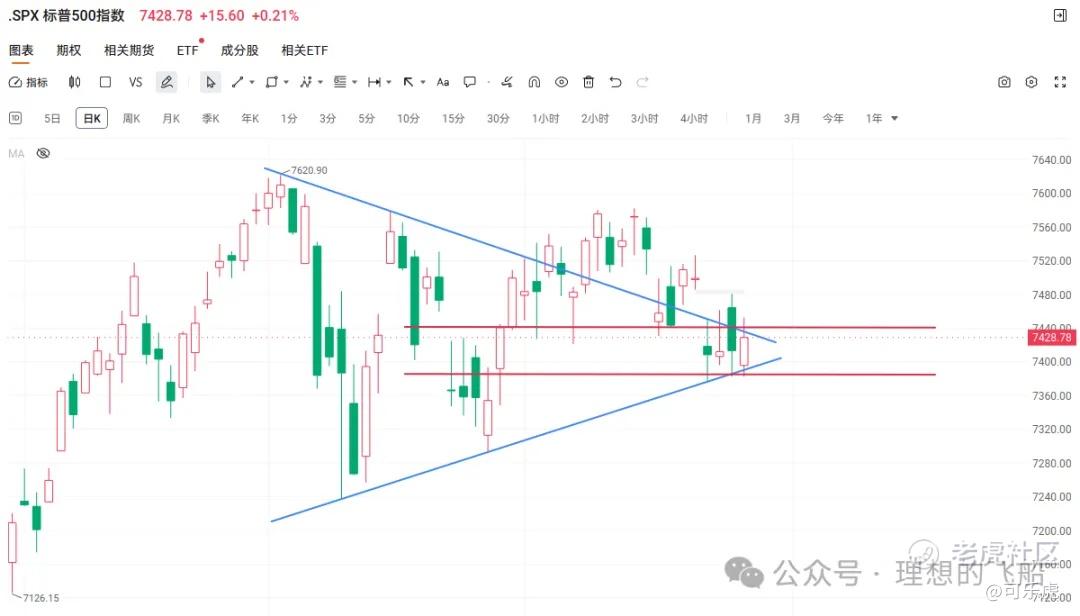Activate the magnet snap tool
Image resolution: width=1080 pixels, height=616 pixels.
pos(534,82)
